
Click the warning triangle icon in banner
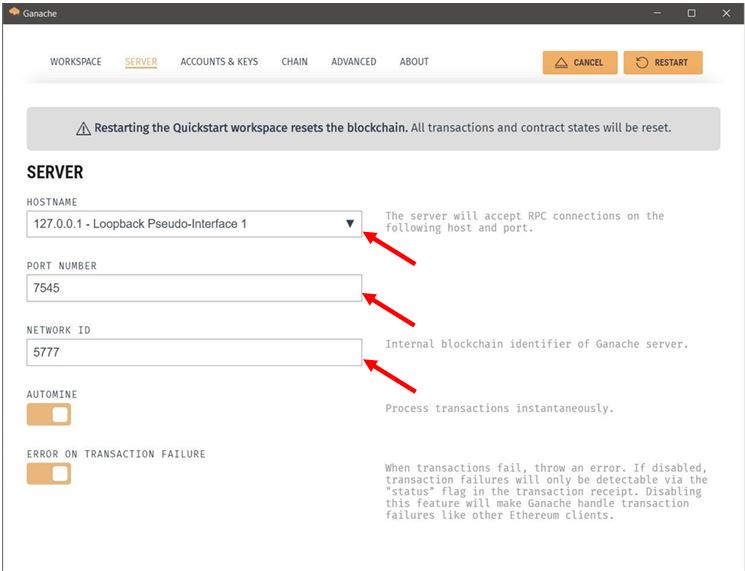(83, 128)
